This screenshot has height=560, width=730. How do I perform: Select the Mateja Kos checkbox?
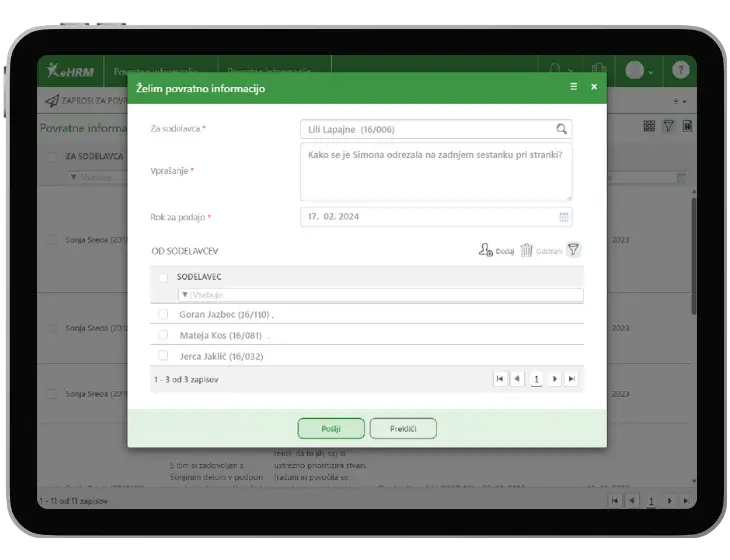163,335
